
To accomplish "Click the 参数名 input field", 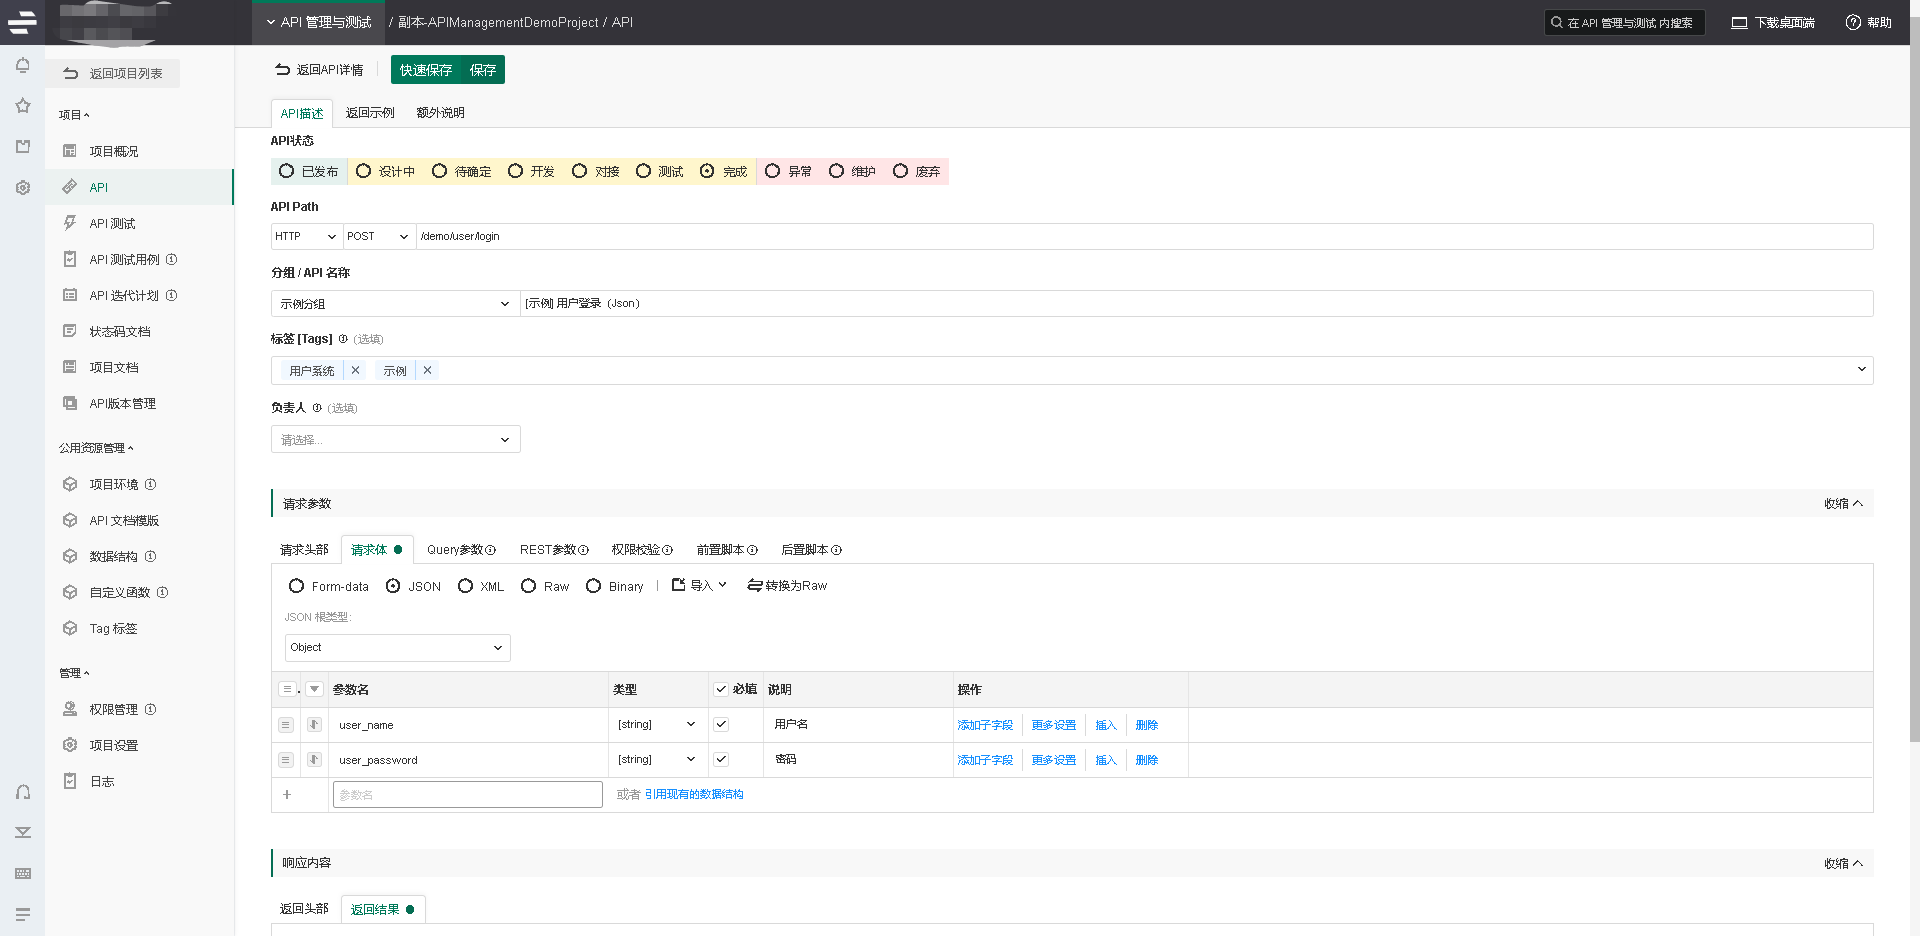I will (467, 793).
